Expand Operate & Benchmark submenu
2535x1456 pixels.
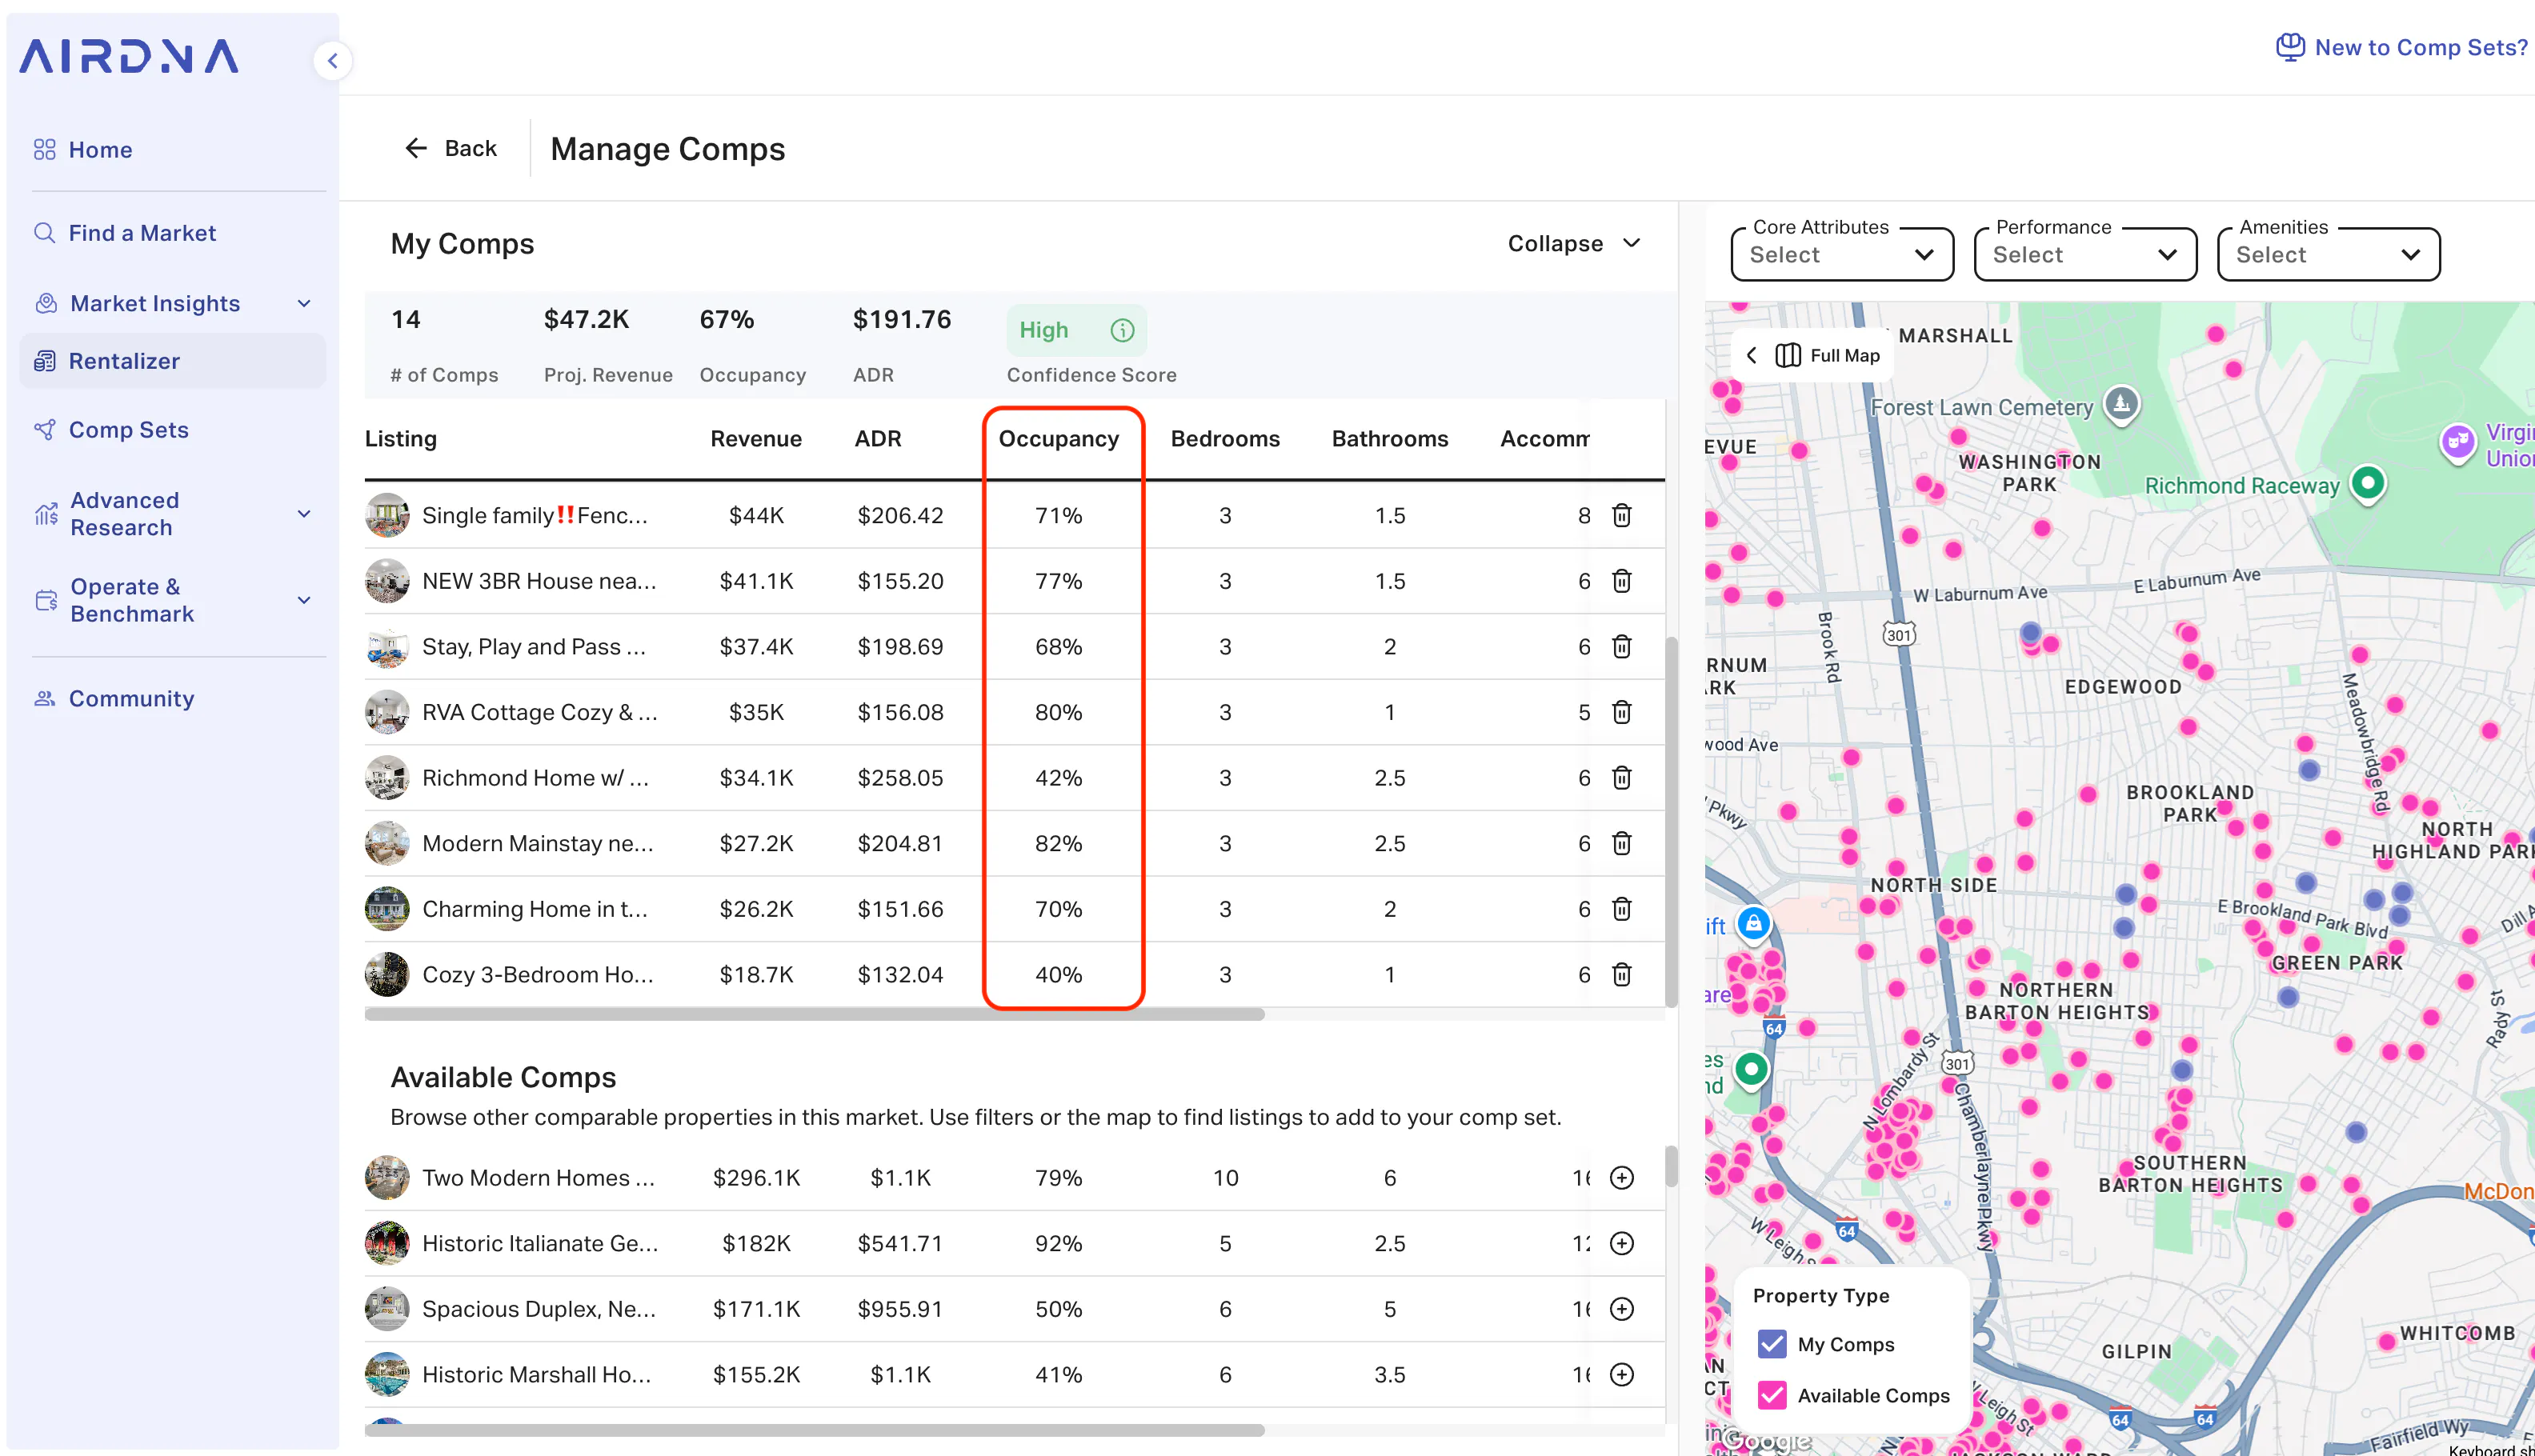click(304, 600)
